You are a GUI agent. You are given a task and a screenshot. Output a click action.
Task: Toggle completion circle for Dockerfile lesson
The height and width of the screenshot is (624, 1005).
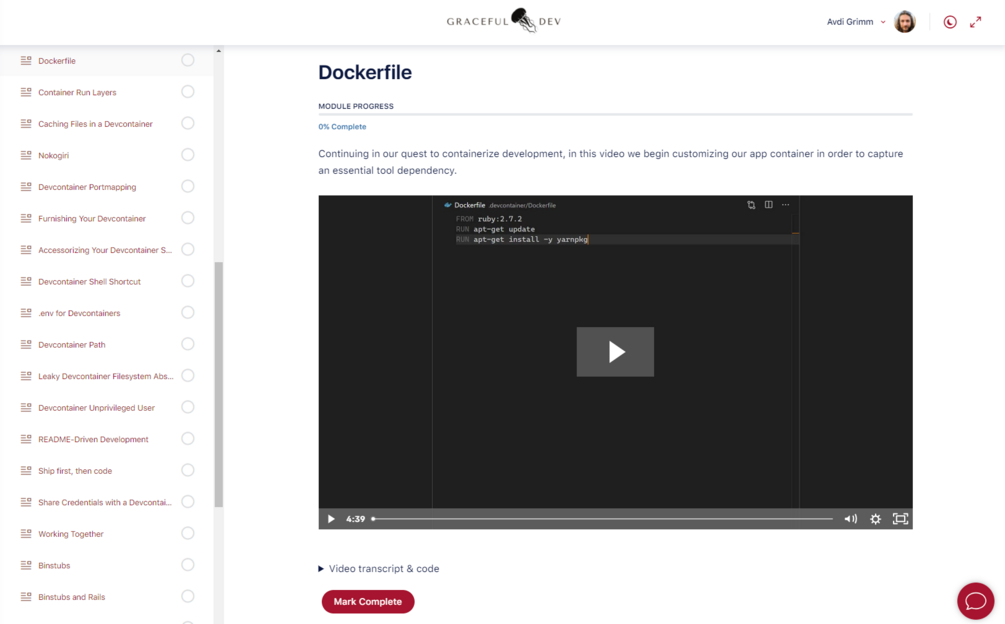188,60
